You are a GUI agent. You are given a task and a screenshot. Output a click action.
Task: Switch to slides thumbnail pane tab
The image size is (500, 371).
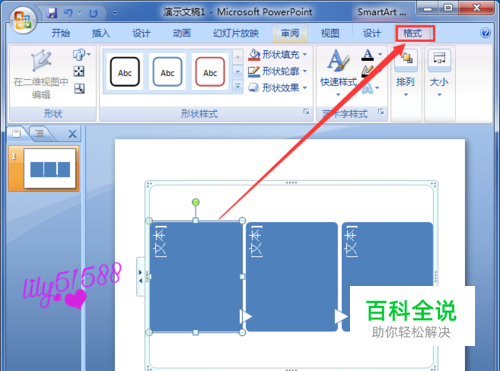click(17, 134)
